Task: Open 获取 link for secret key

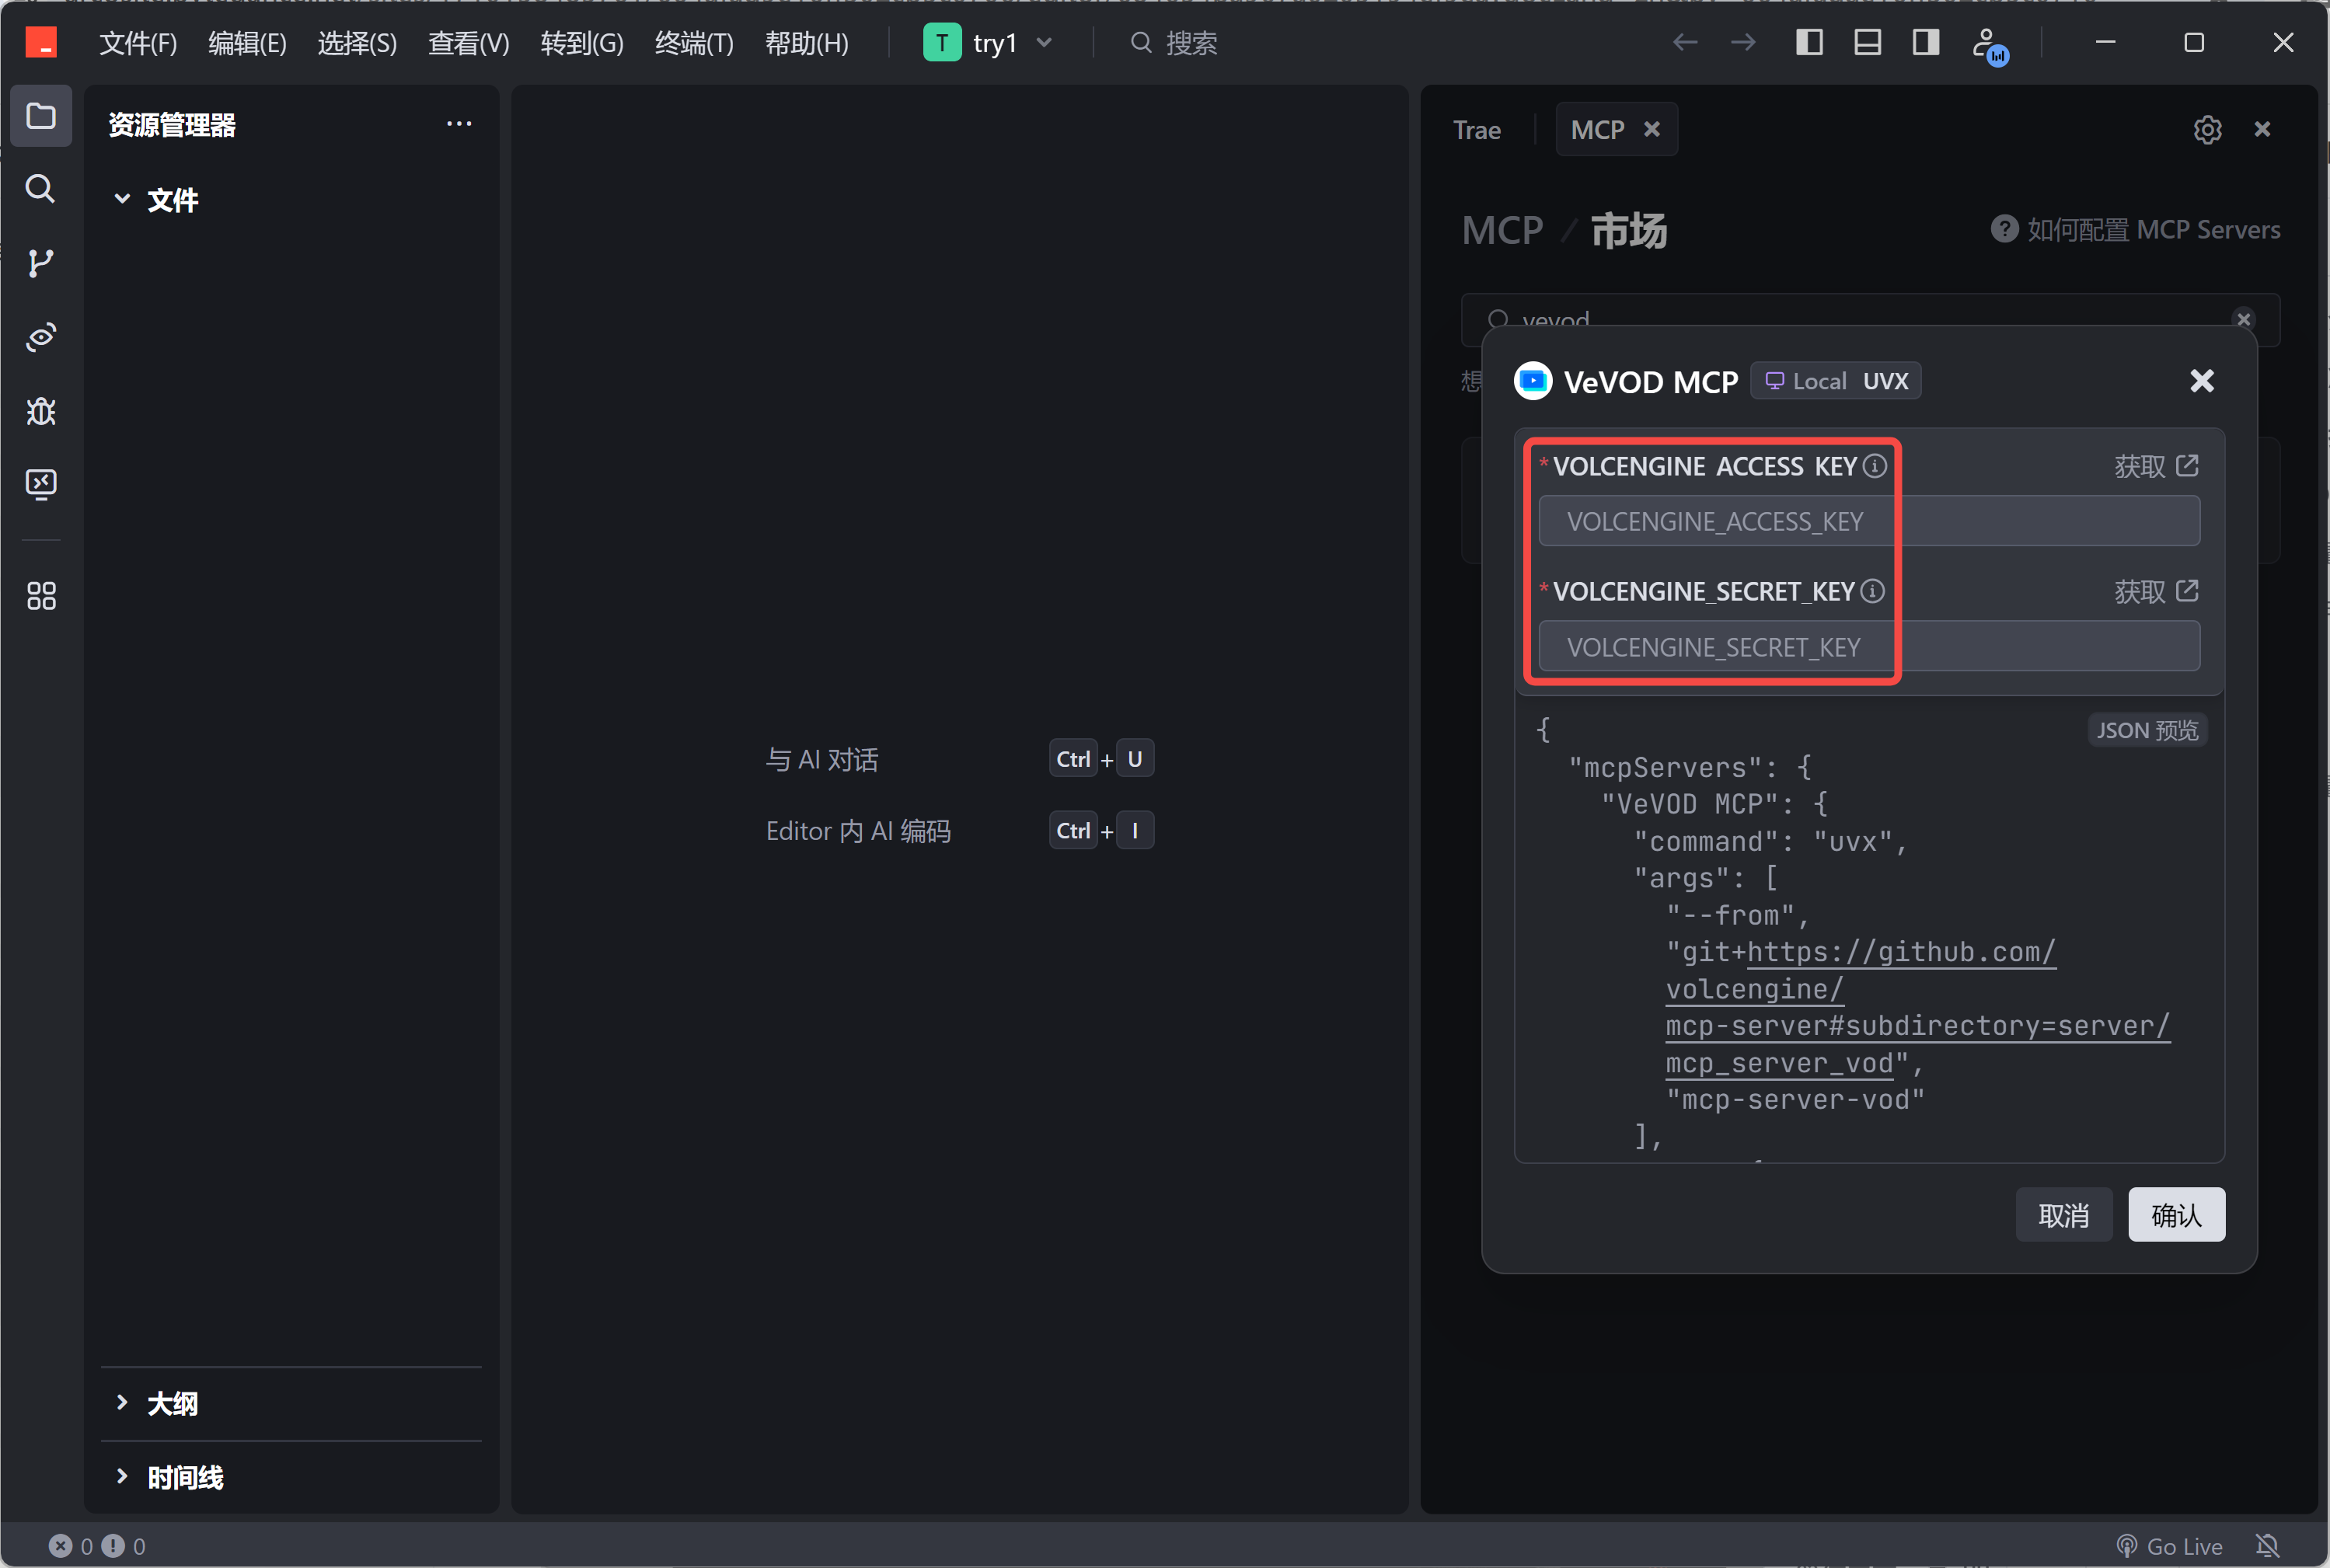Action: (2156, 591)
